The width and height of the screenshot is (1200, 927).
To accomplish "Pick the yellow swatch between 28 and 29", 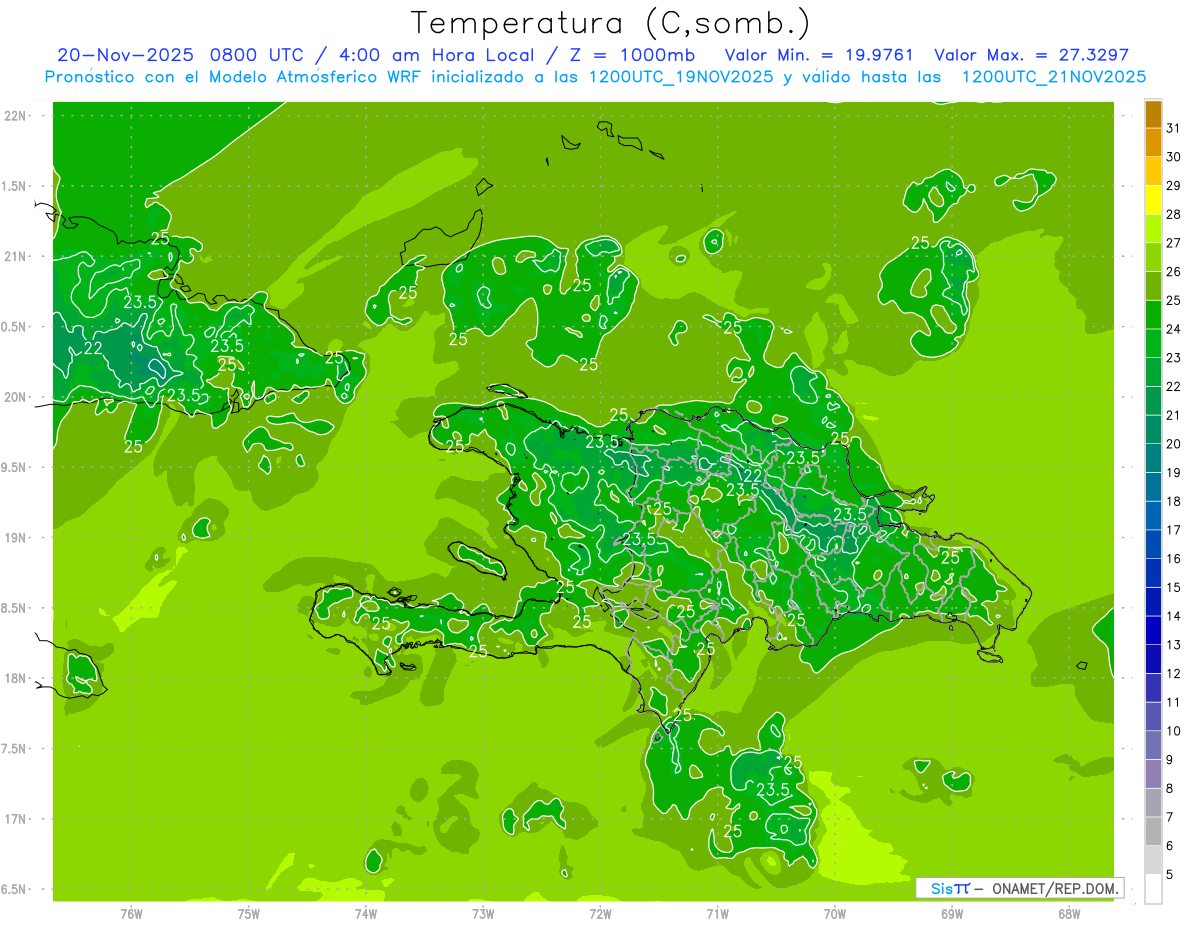I will [1153, 200].
